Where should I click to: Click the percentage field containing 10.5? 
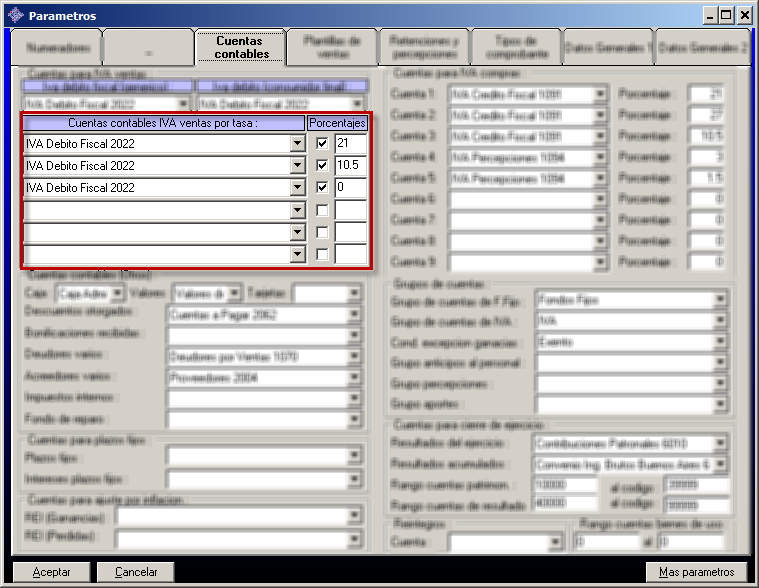(x=350, y=166)
